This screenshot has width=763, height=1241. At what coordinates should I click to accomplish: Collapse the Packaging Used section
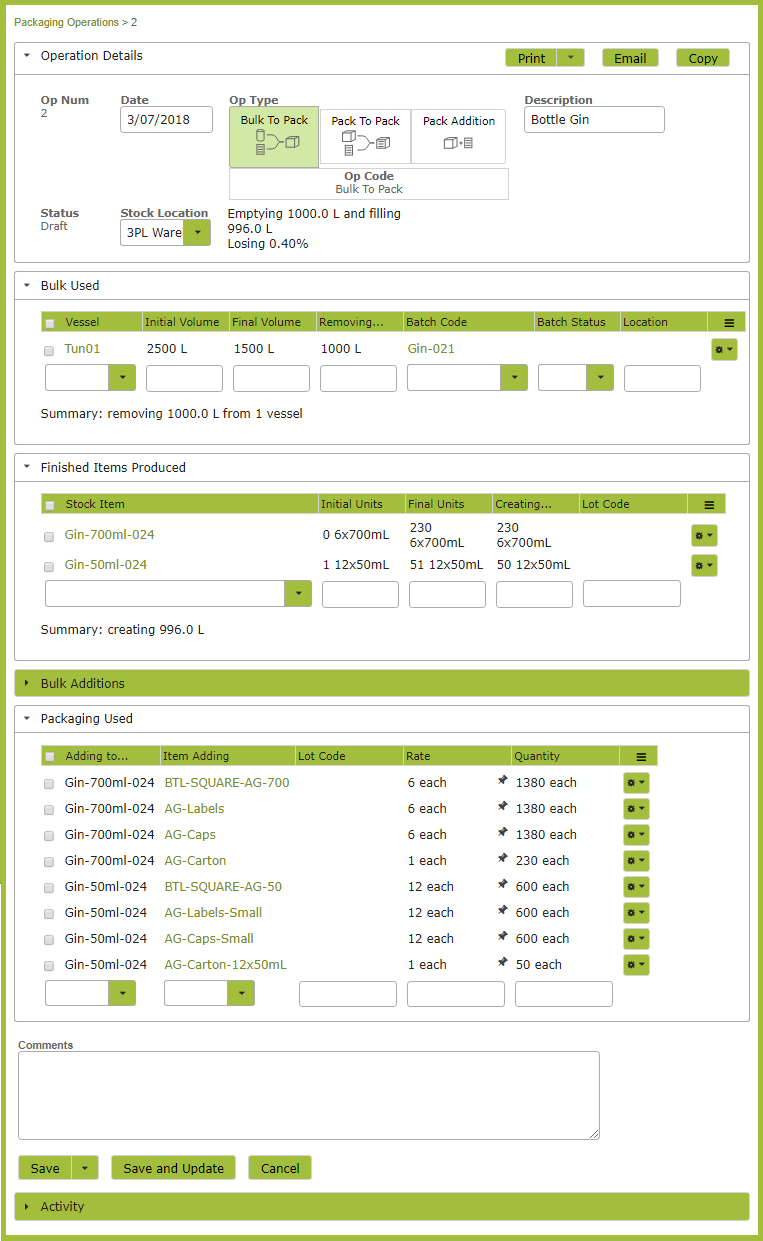point(27,718)
